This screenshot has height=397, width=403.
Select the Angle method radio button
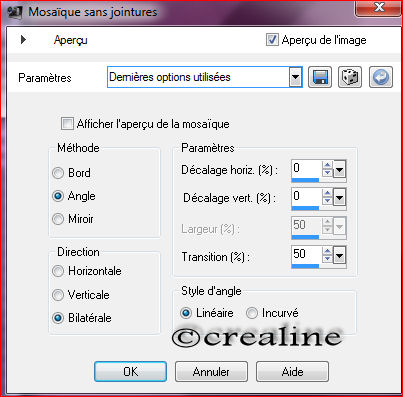[58, 196]
